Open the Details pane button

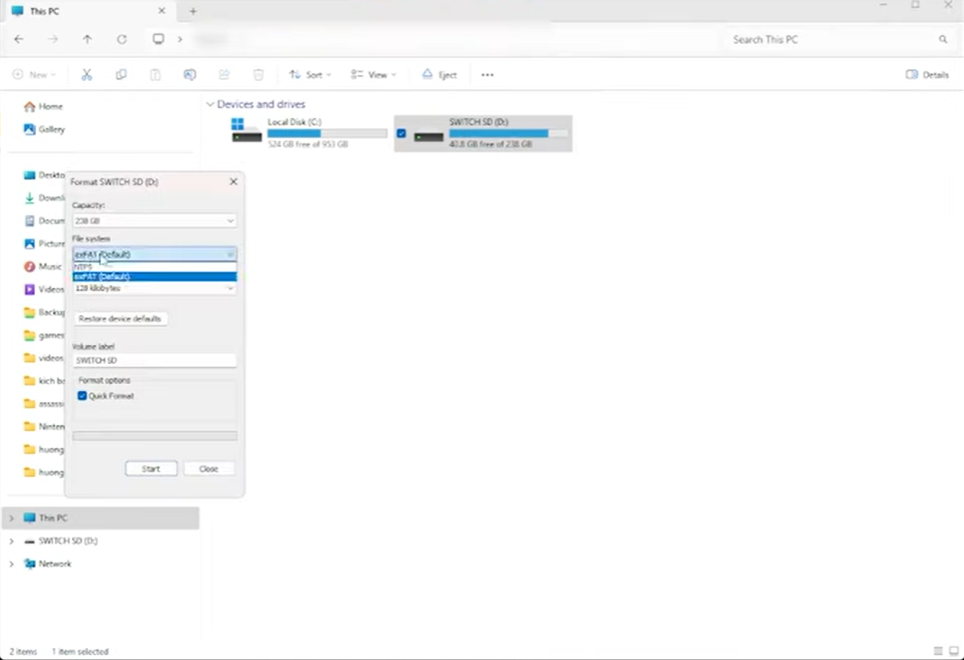pyautogui.click(x=927, y=75)
